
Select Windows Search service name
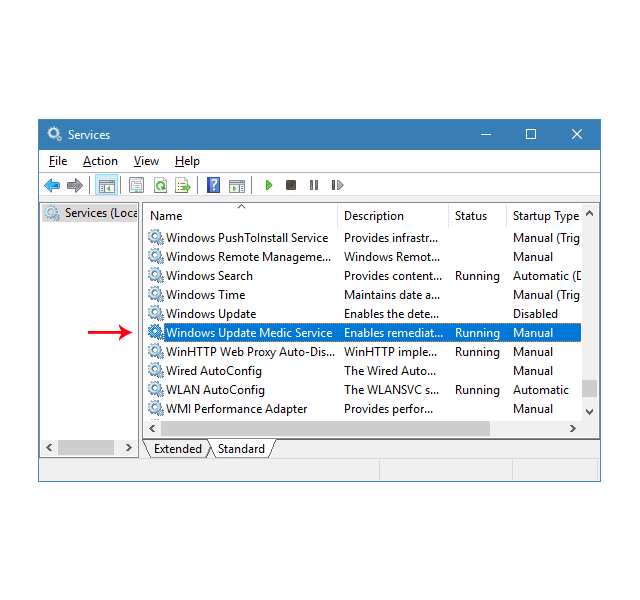tap(209, 276)
